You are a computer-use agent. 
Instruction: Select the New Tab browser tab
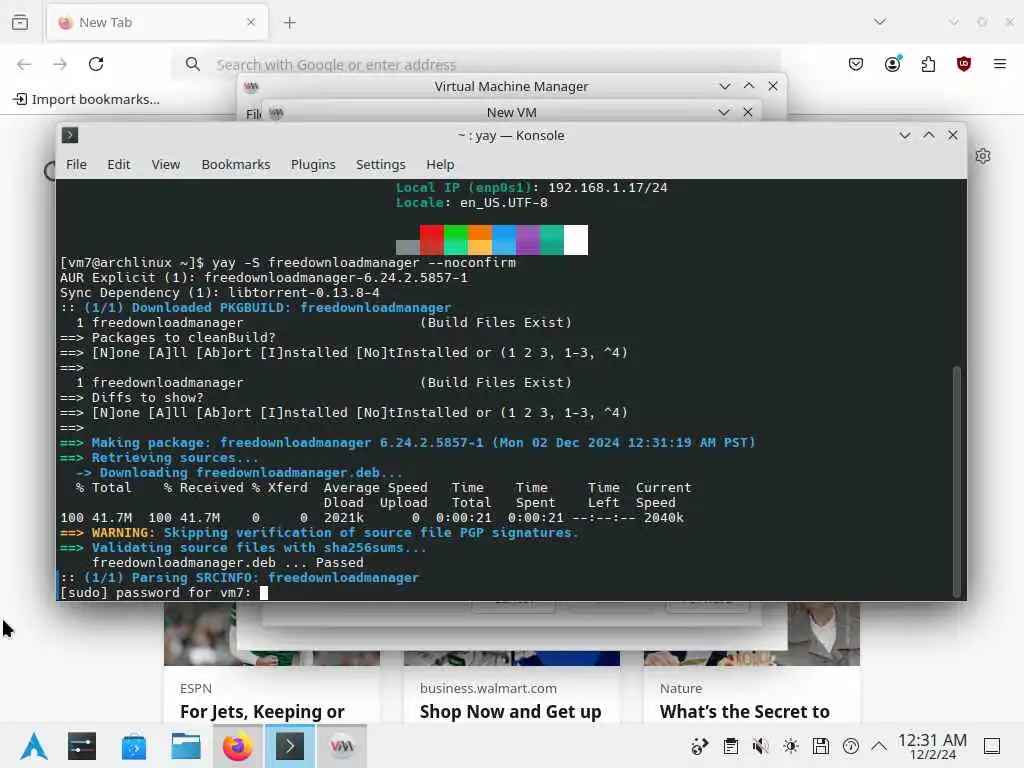pyautogui.click(x=157, y=22)
